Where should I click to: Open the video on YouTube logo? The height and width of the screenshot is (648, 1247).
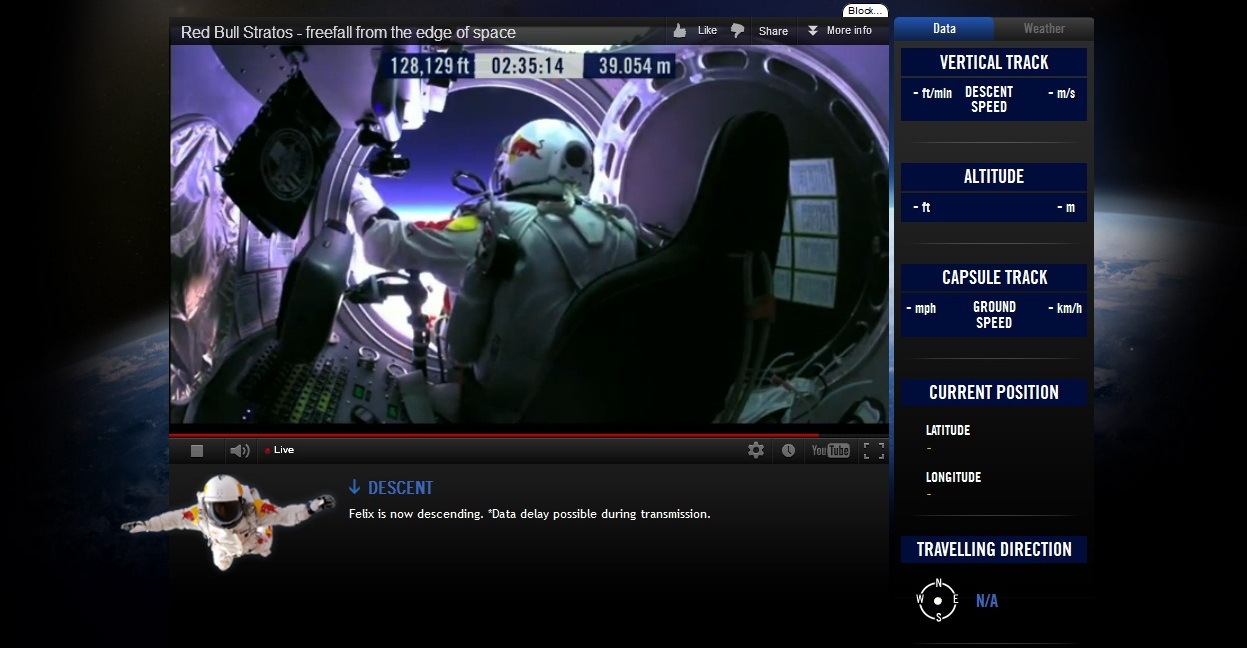click(x=830, y=450)
